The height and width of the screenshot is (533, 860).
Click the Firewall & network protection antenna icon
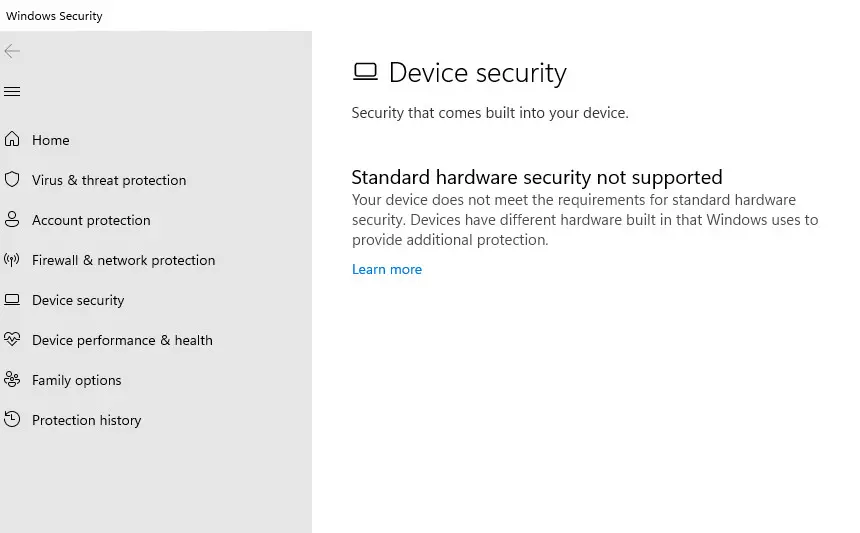(x=12, y=260)
